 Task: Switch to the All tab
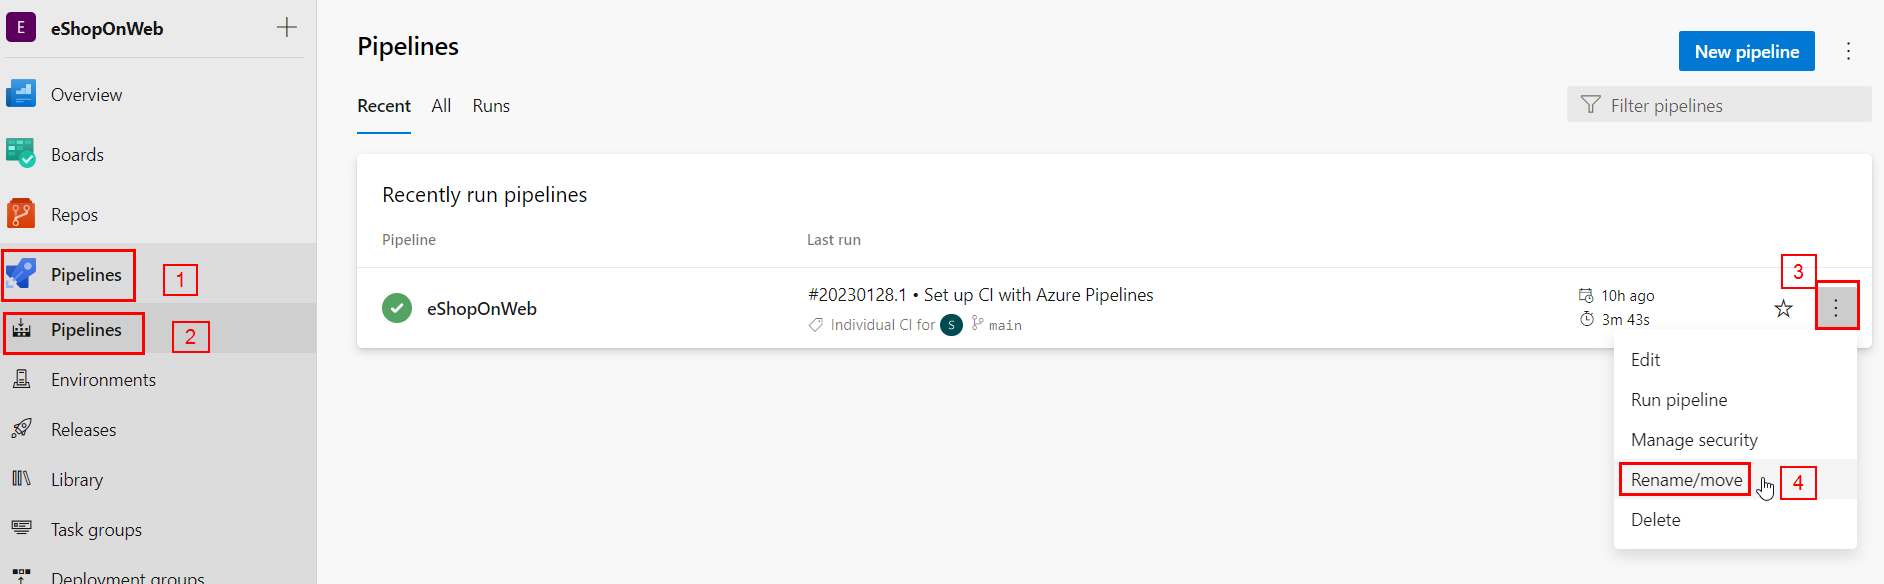pyautogui.click(x=440, y=105)
